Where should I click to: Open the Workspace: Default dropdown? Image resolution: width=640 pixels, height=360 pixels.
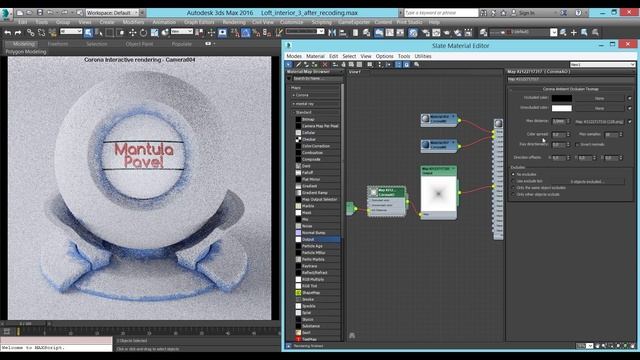(x=112, y=13)
